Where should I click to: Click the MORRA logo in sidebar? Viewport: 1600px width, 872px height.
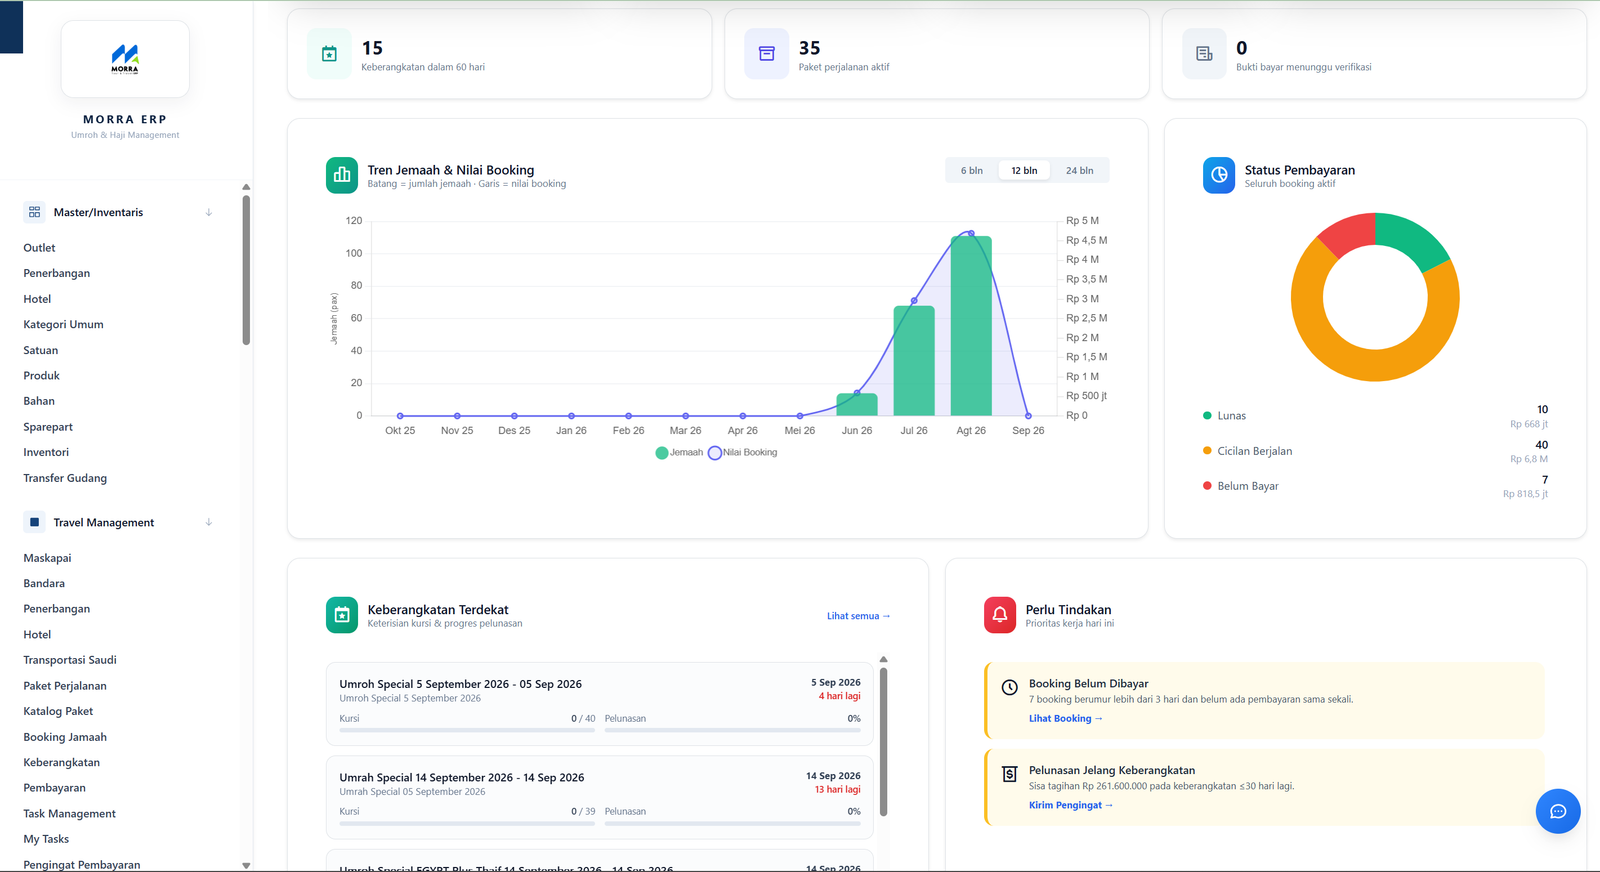tap(125, 59)
